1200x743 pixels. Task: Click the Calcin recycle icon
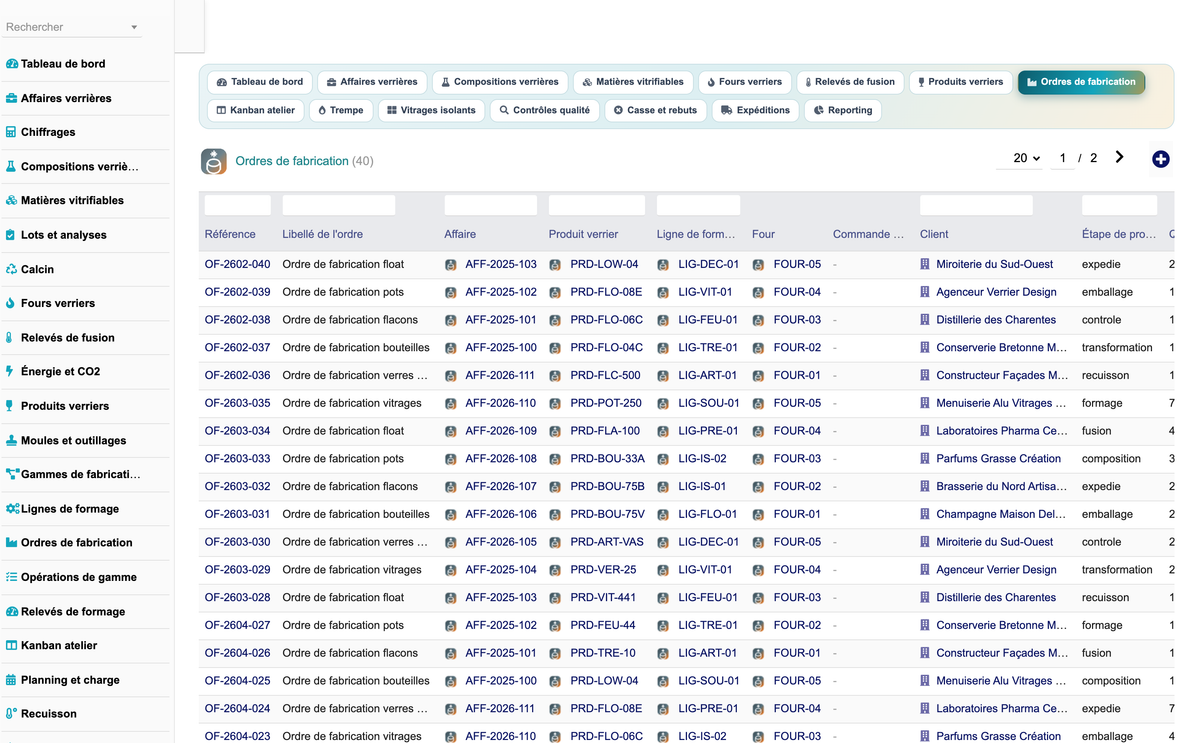point(11,269)
